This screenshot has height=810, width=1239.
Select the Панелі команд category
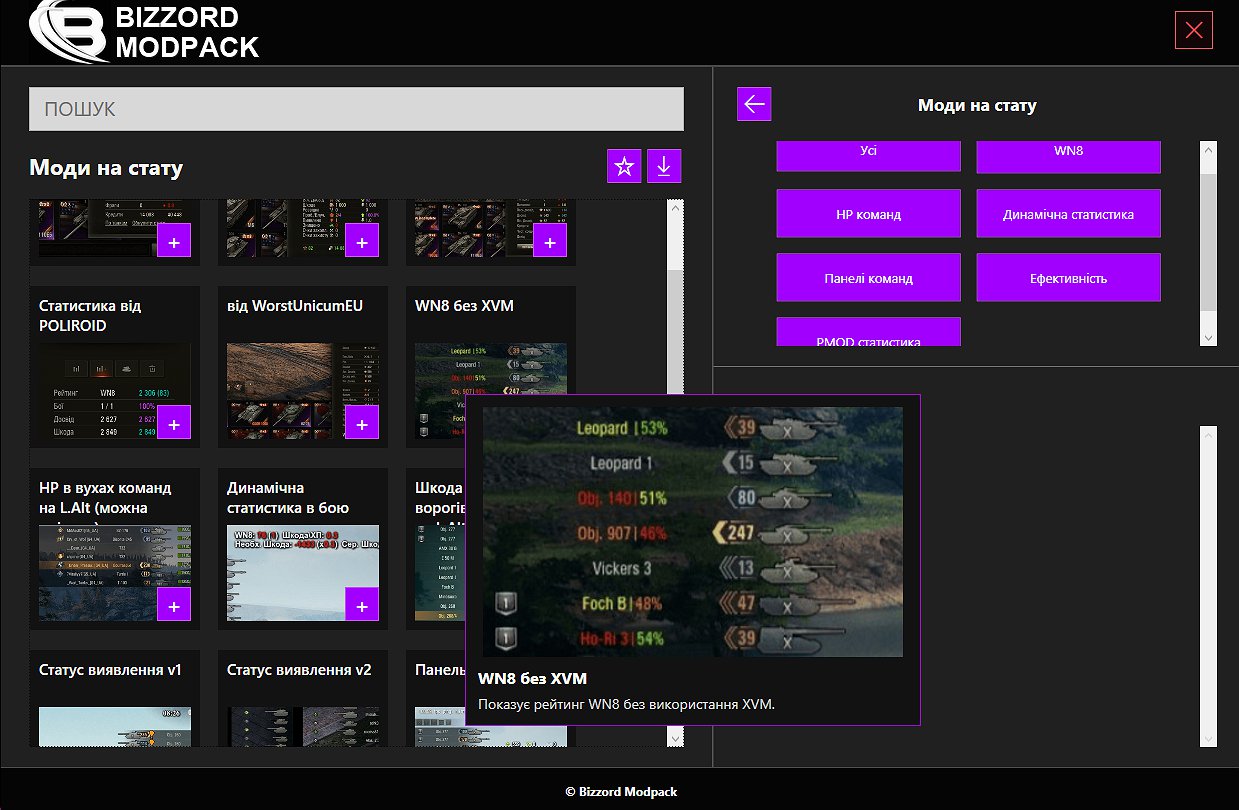click(x=868, y=278)
